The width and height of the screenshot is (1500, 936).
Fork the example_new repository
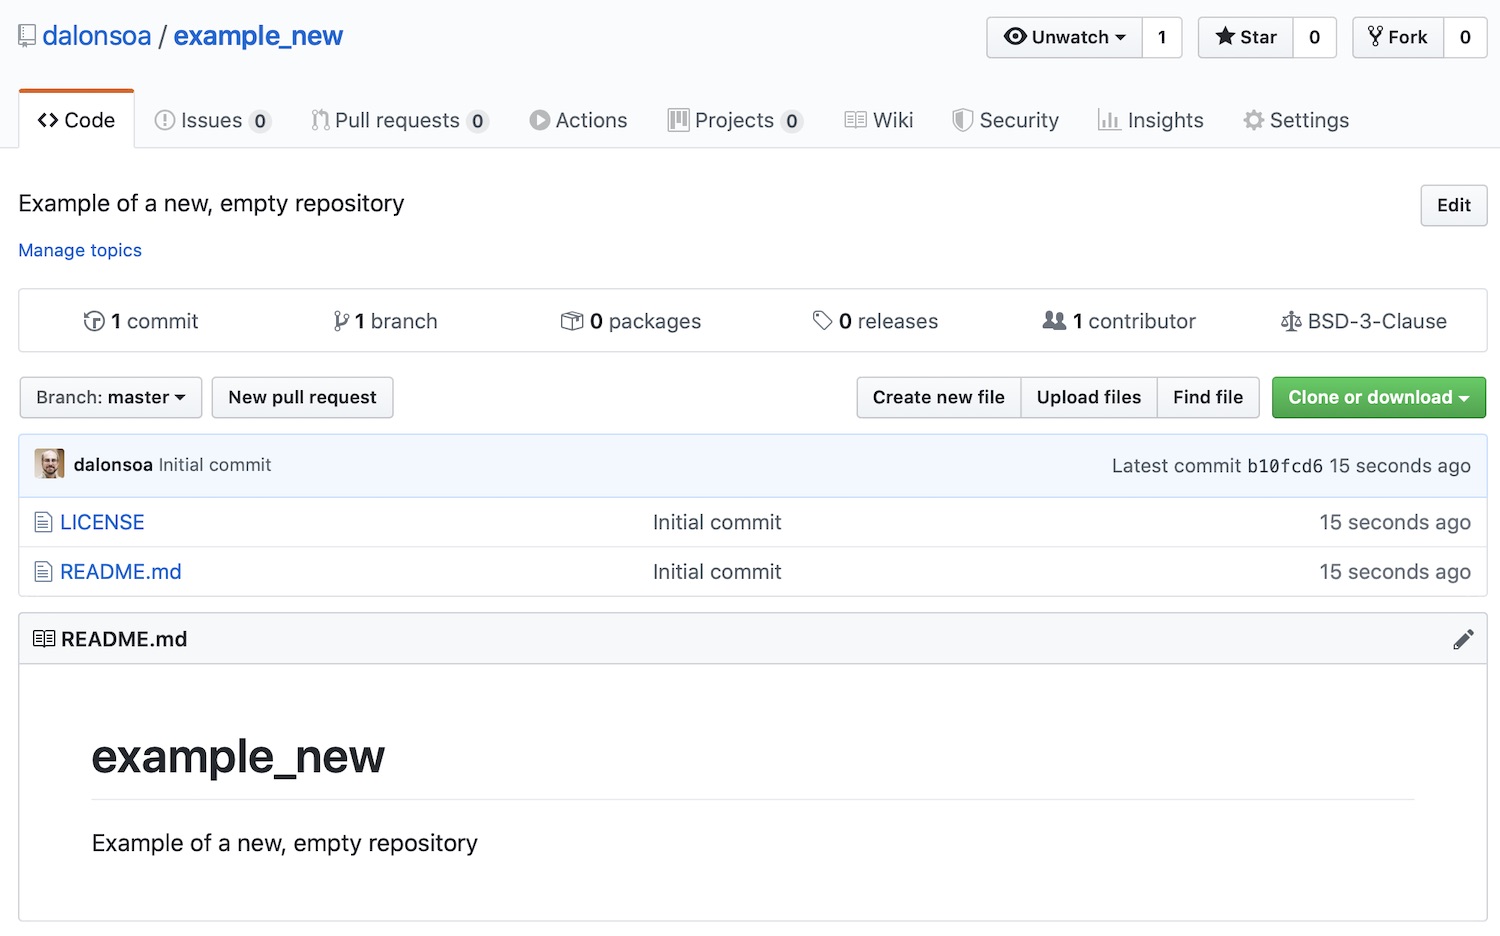point(1398,37)
